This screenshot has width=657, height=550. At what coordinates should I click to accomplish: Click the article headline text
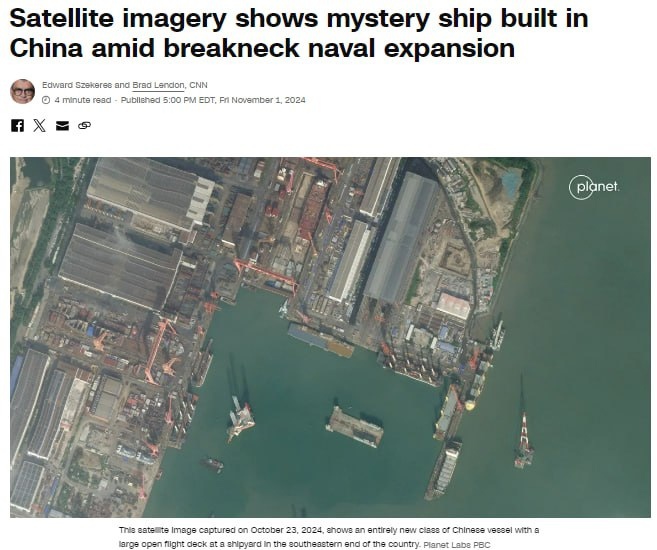tap(299, 33)
